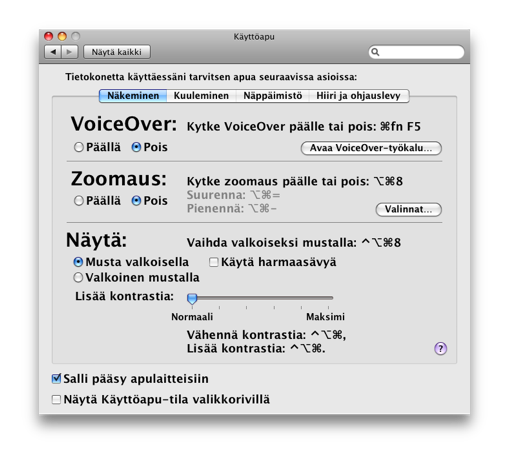Go forward with the right arrow button
509x463 pixels.
[x=69, y=52]
